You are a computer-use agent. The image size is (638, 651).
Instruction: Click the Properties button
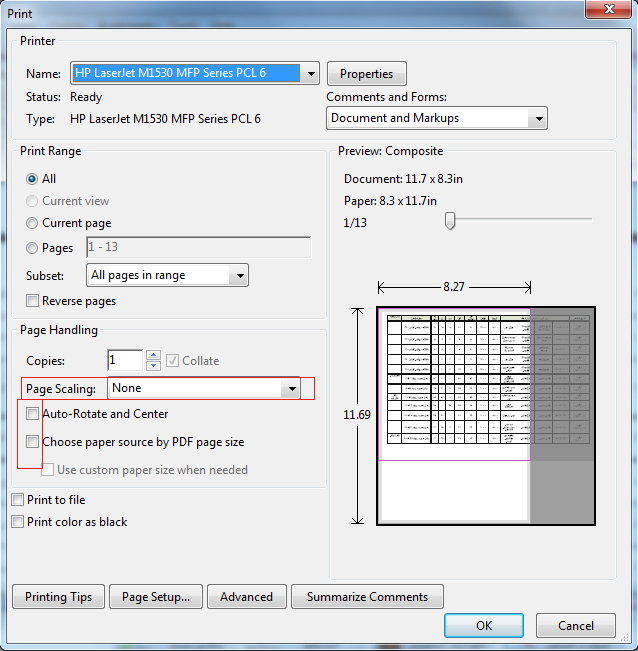click(x=366, y=74)
